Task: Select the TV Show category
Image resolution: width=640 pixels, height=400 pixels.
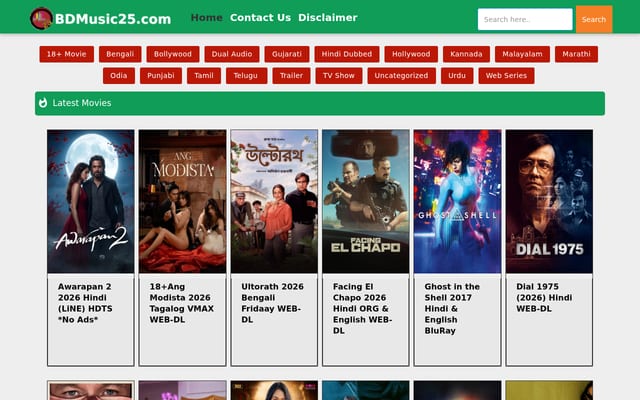Action: pos(339,76)
